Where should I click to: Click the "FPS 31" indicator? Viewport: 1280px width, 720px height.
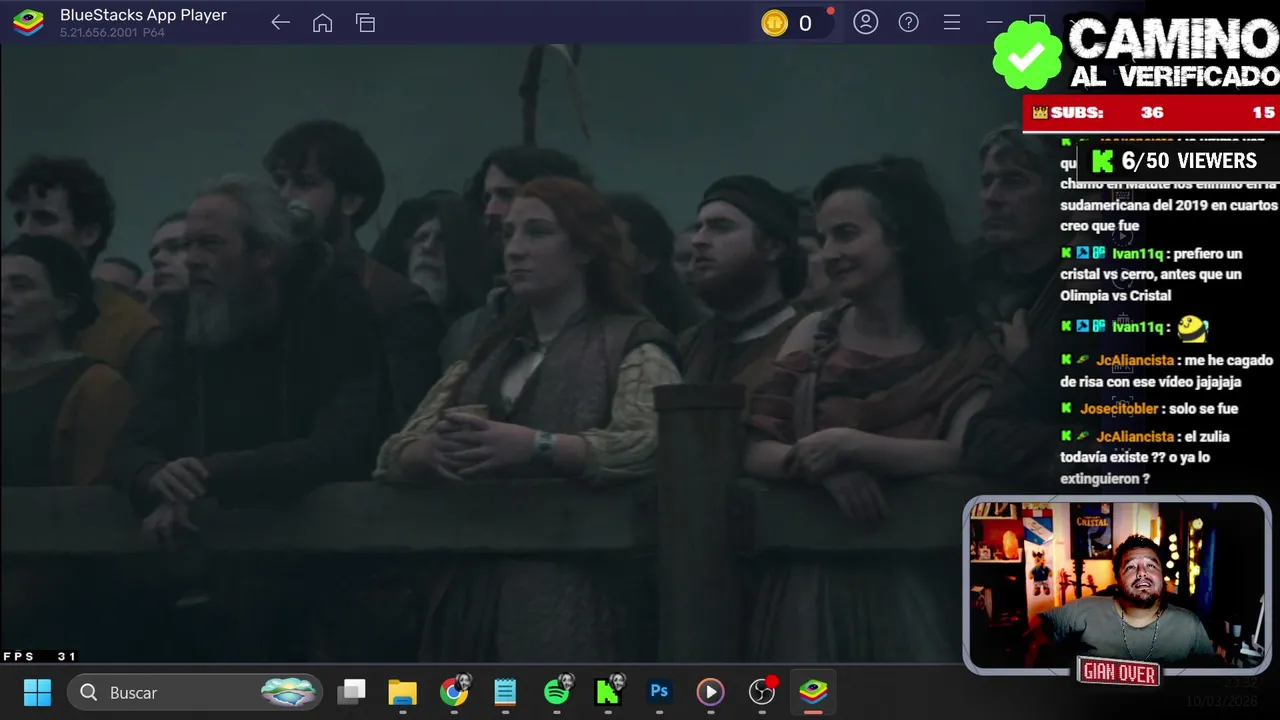[x=40, y=656]
